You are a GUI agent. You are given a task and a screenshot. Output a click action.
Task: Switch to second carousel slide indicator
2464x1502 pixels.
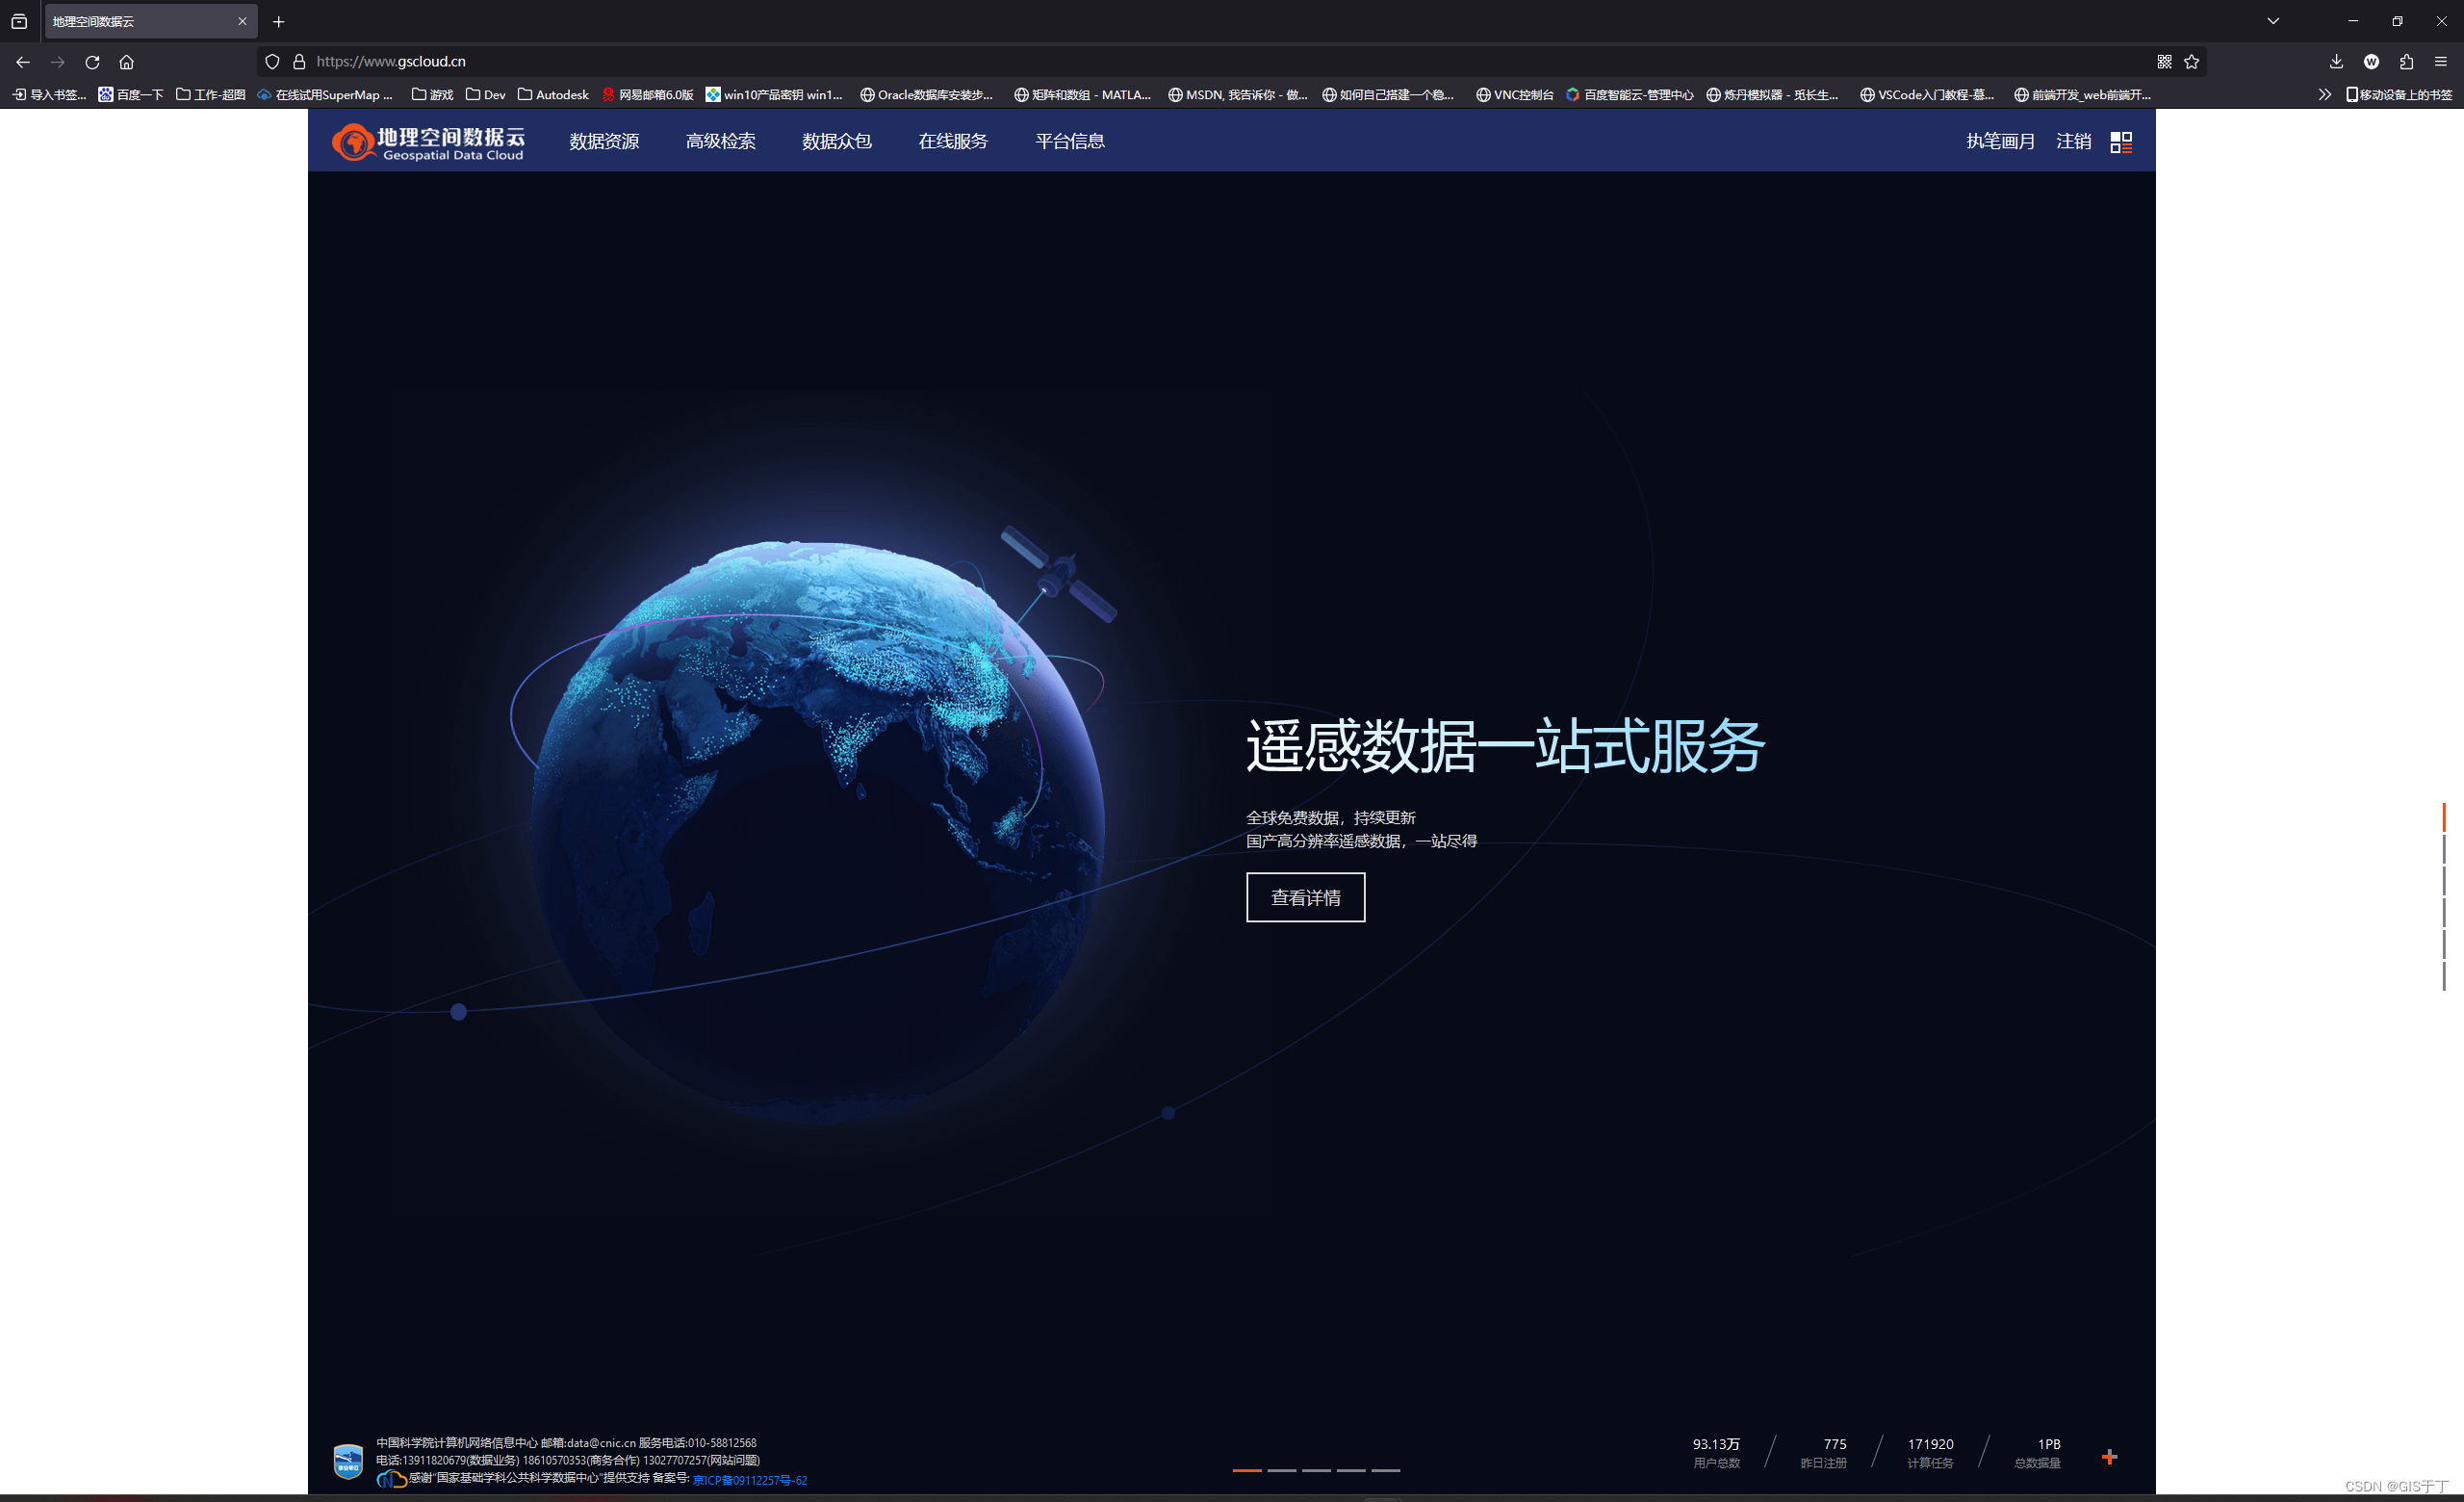point(1281,1470)
